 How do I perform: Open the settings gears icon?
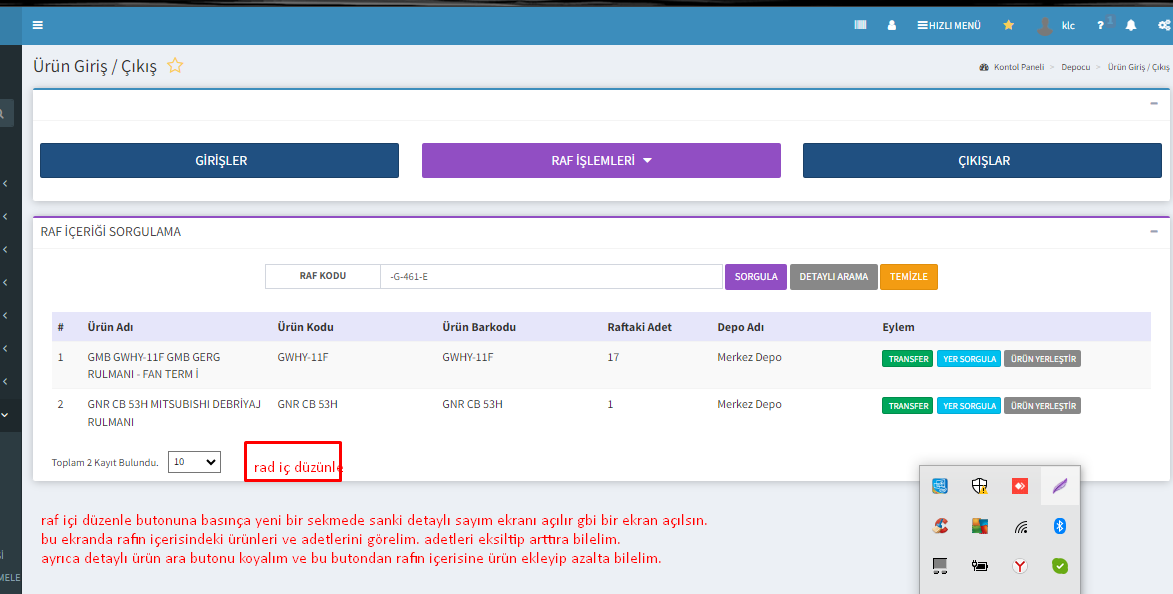click(1163, 25)
